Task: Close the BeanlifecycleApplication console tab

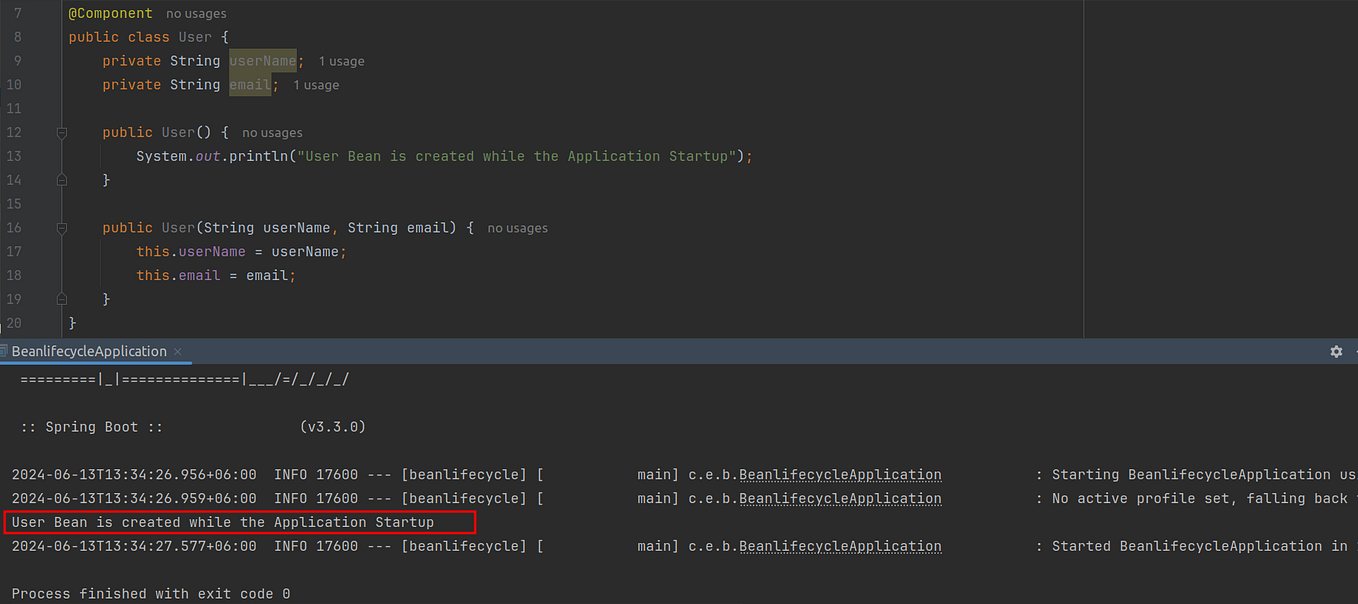Action: click(177, 351)
